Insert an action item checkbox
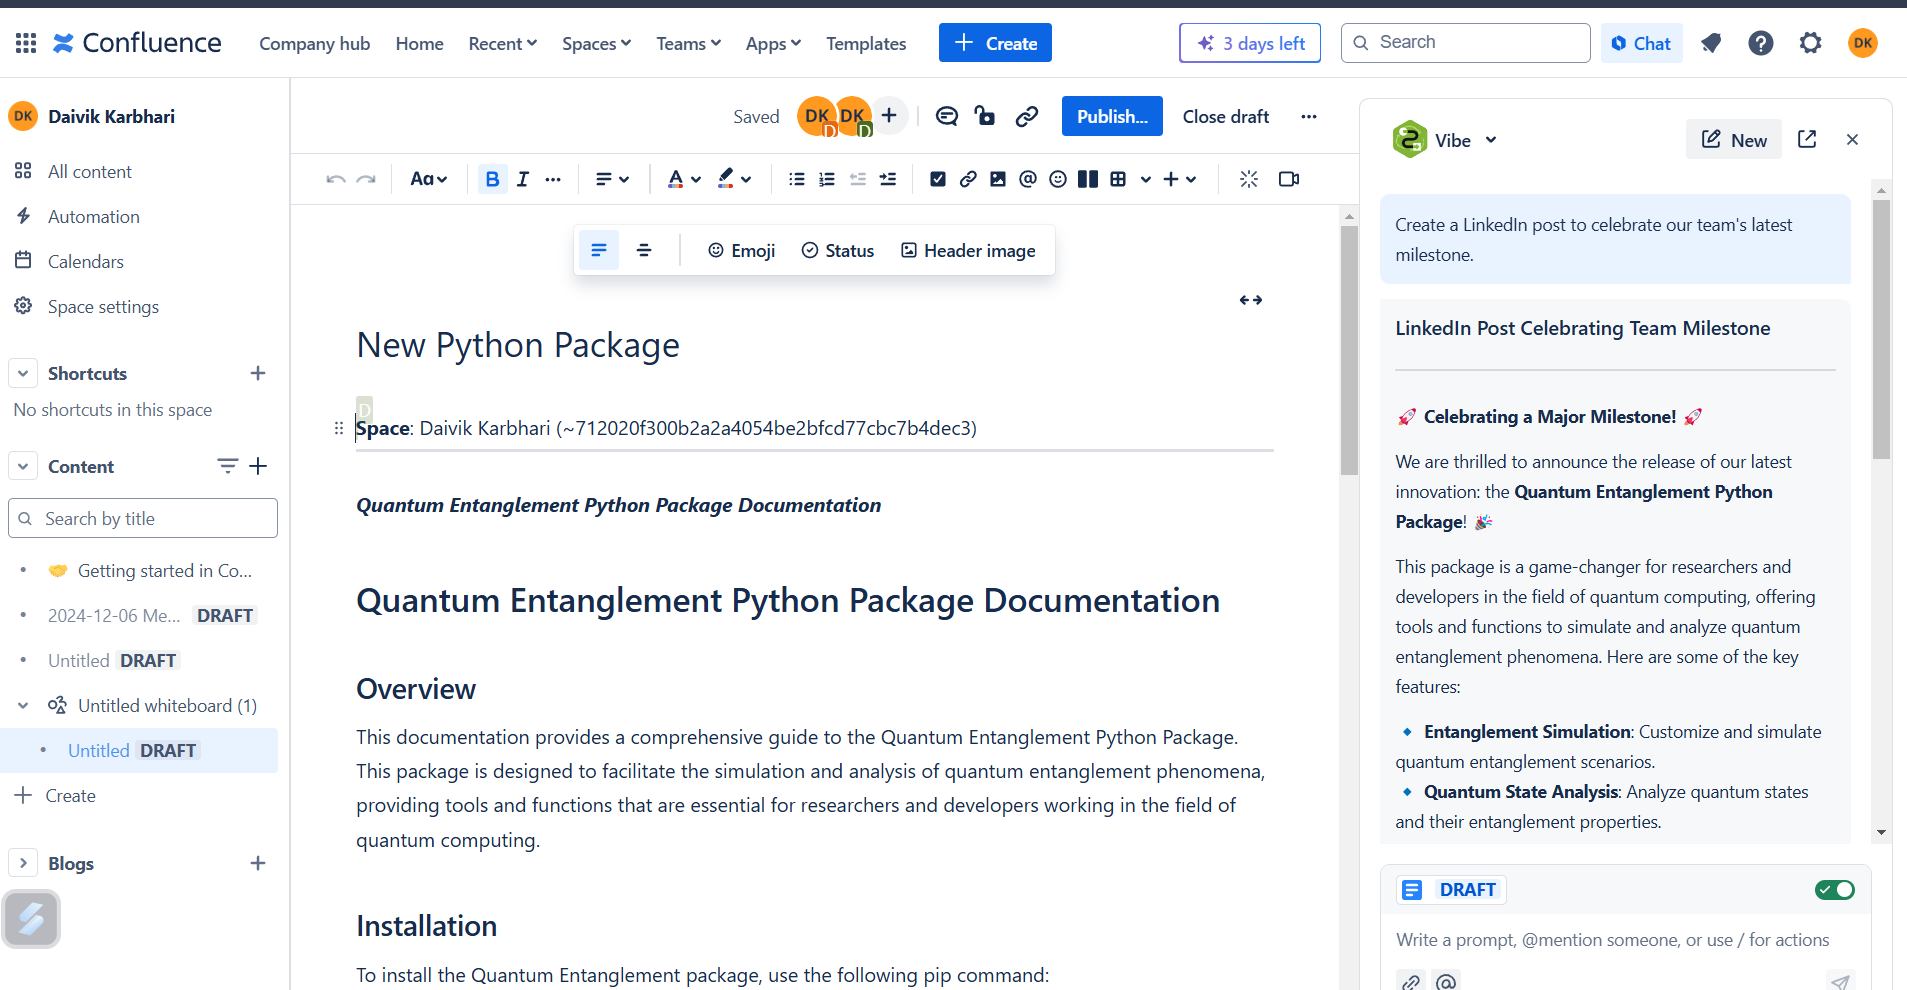 (x=937, y=179)
